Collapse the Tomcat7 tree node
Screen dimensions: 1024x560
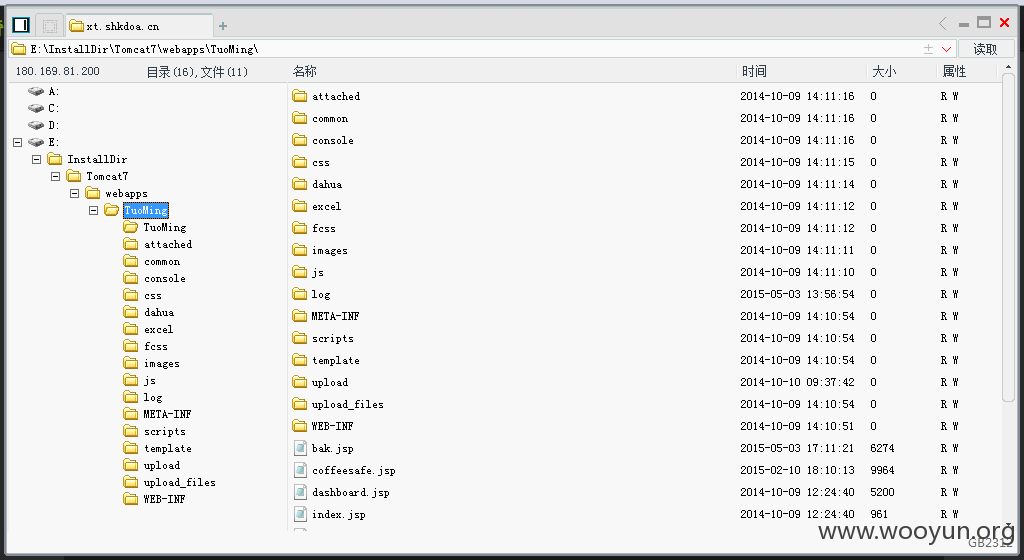pos(56,176)
